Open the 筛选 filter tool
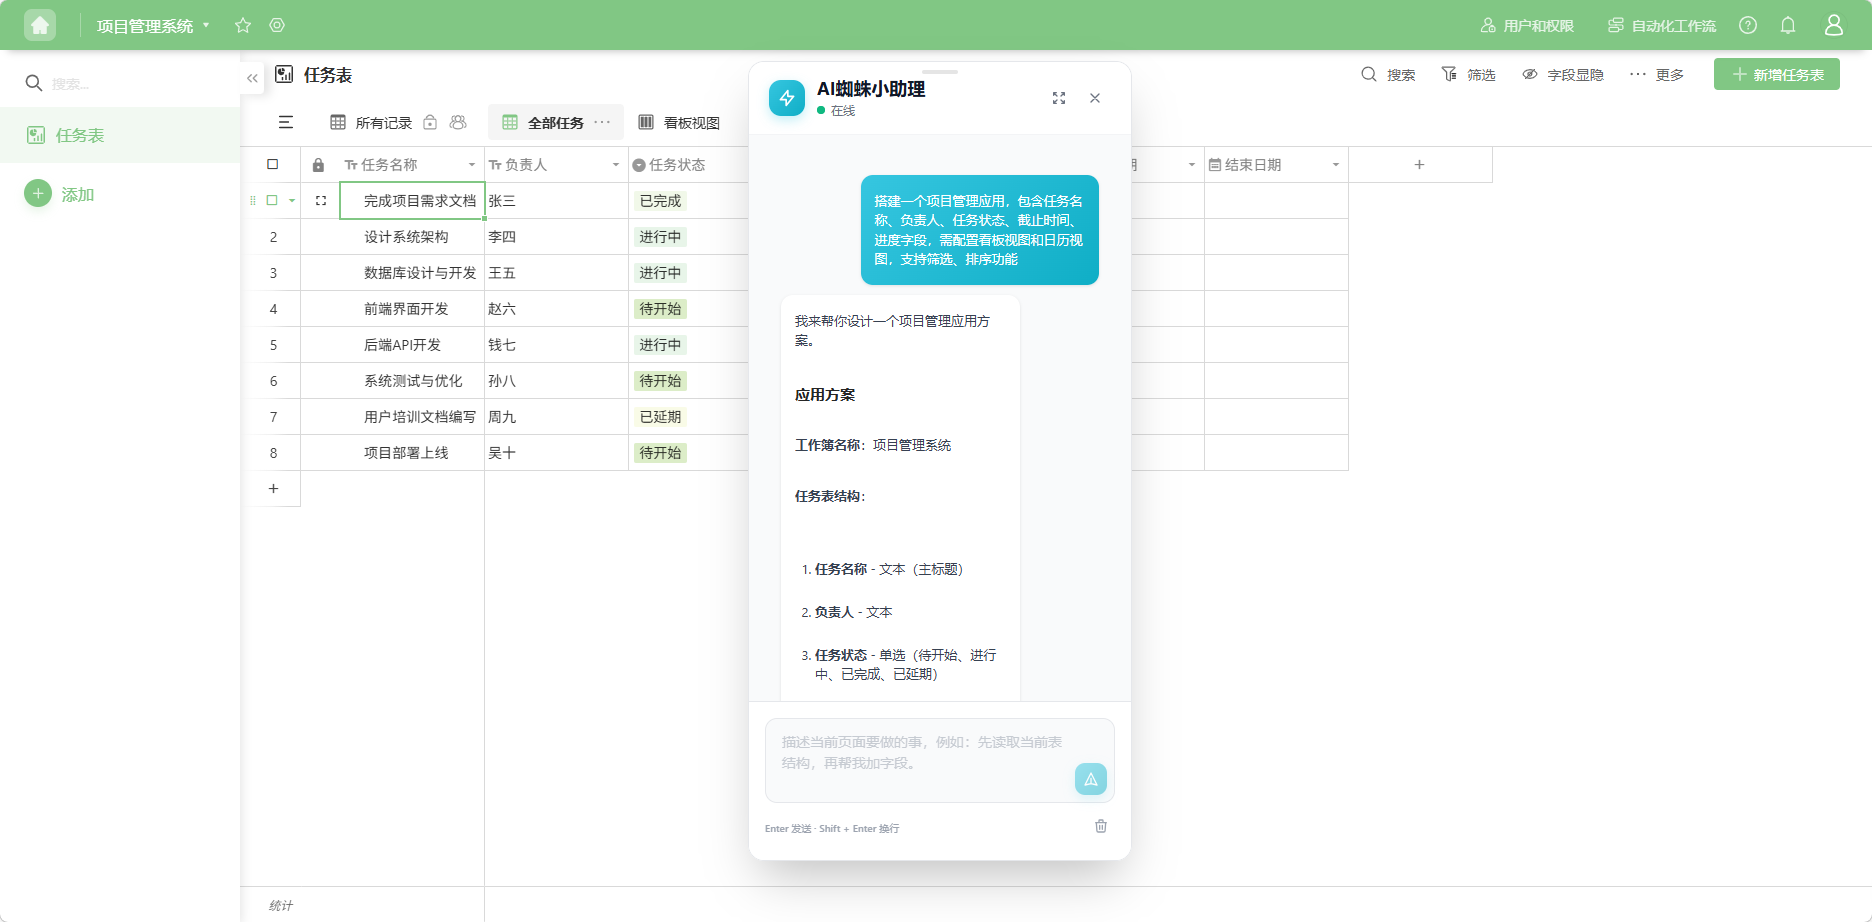This screenshot has height=922, width=1872. click(x=1467, y=74)
